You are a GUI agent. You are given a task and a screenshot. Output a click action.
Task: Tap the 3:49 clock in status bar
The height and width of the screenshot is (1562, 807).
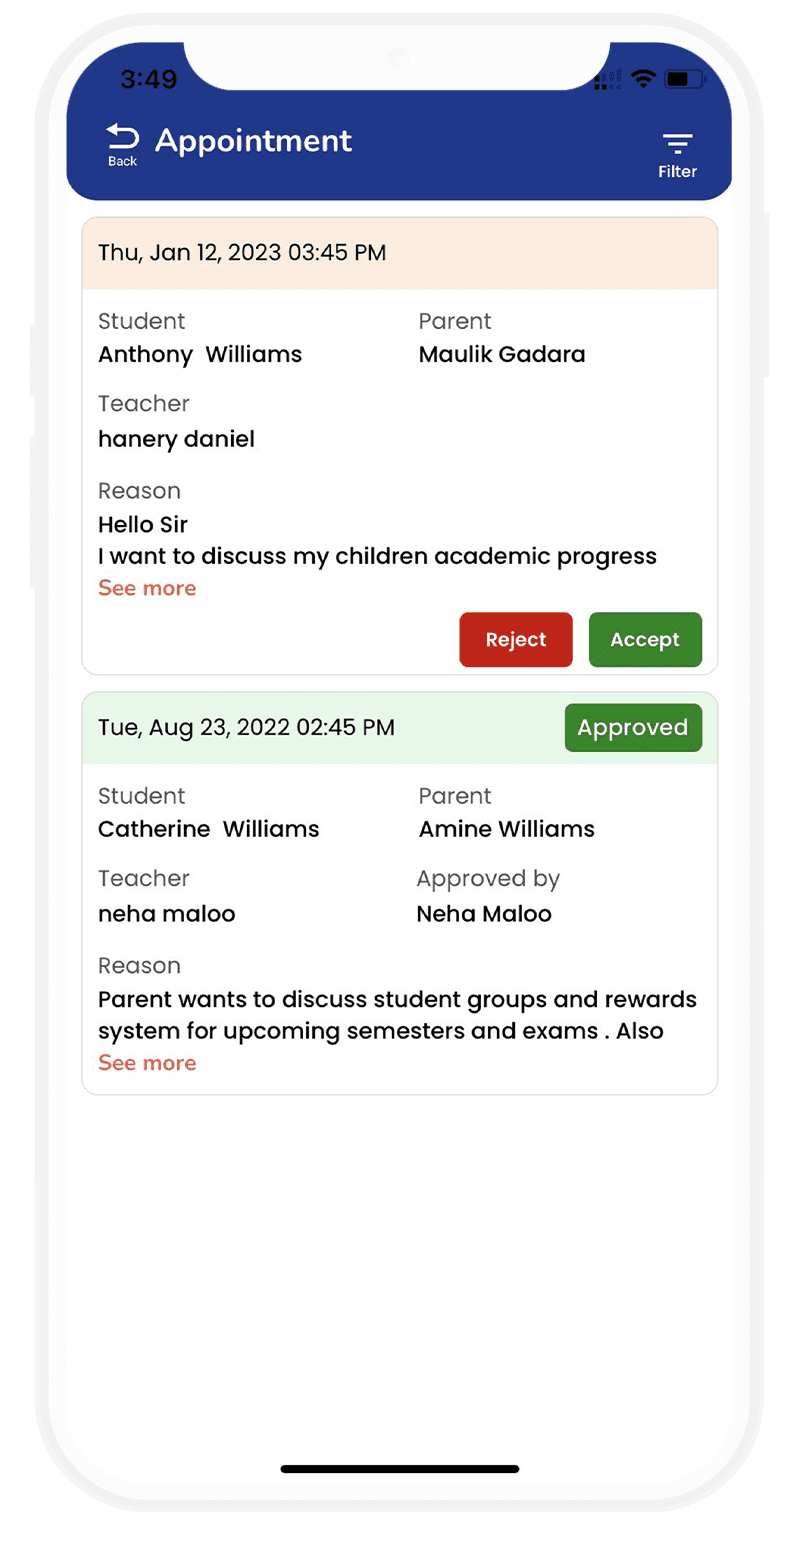[148, 79]
